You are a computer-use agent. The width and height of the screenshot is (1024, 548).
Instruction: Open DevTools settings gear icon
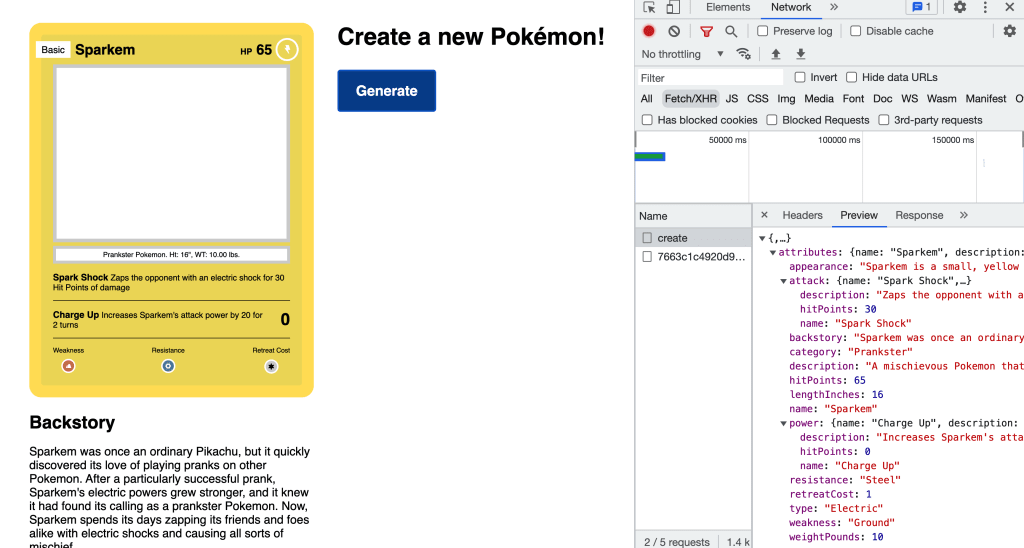point(959,7)
